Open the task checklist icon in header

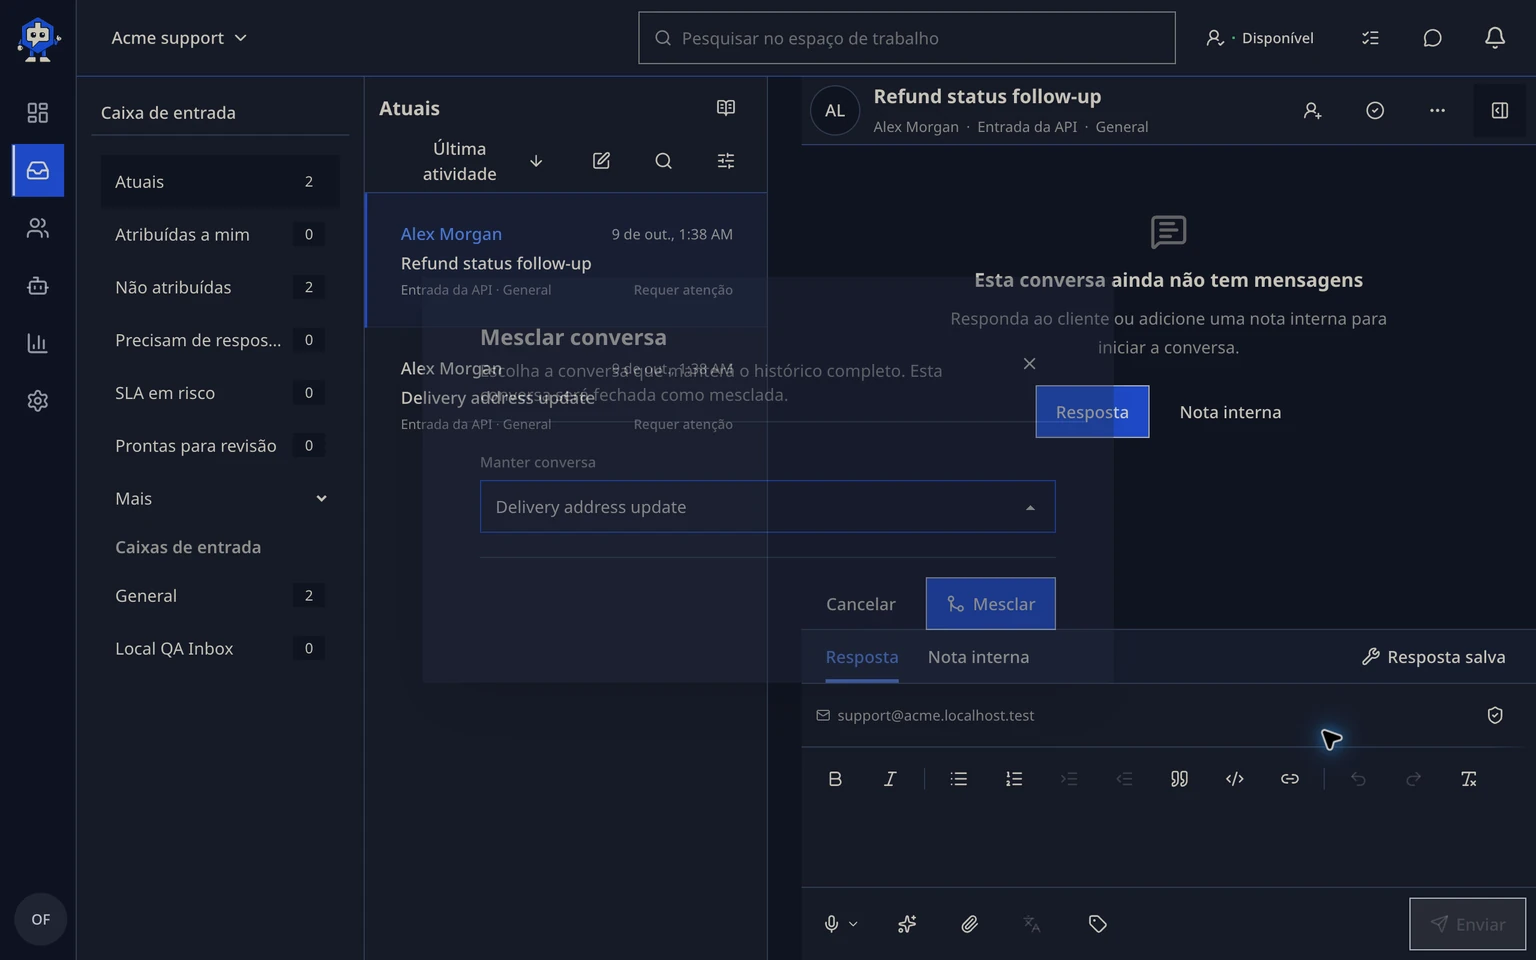tap(1370, 38)
